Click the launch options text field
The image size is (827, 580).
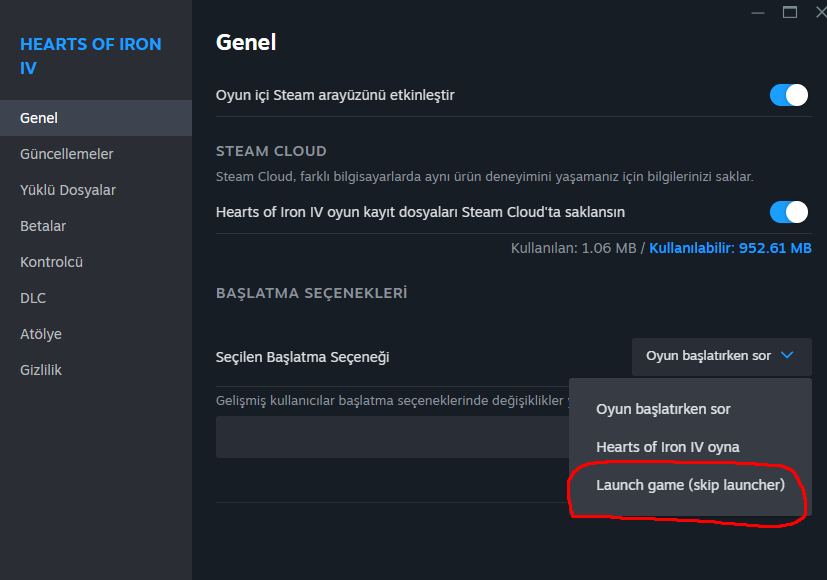[x=390, y=437]
